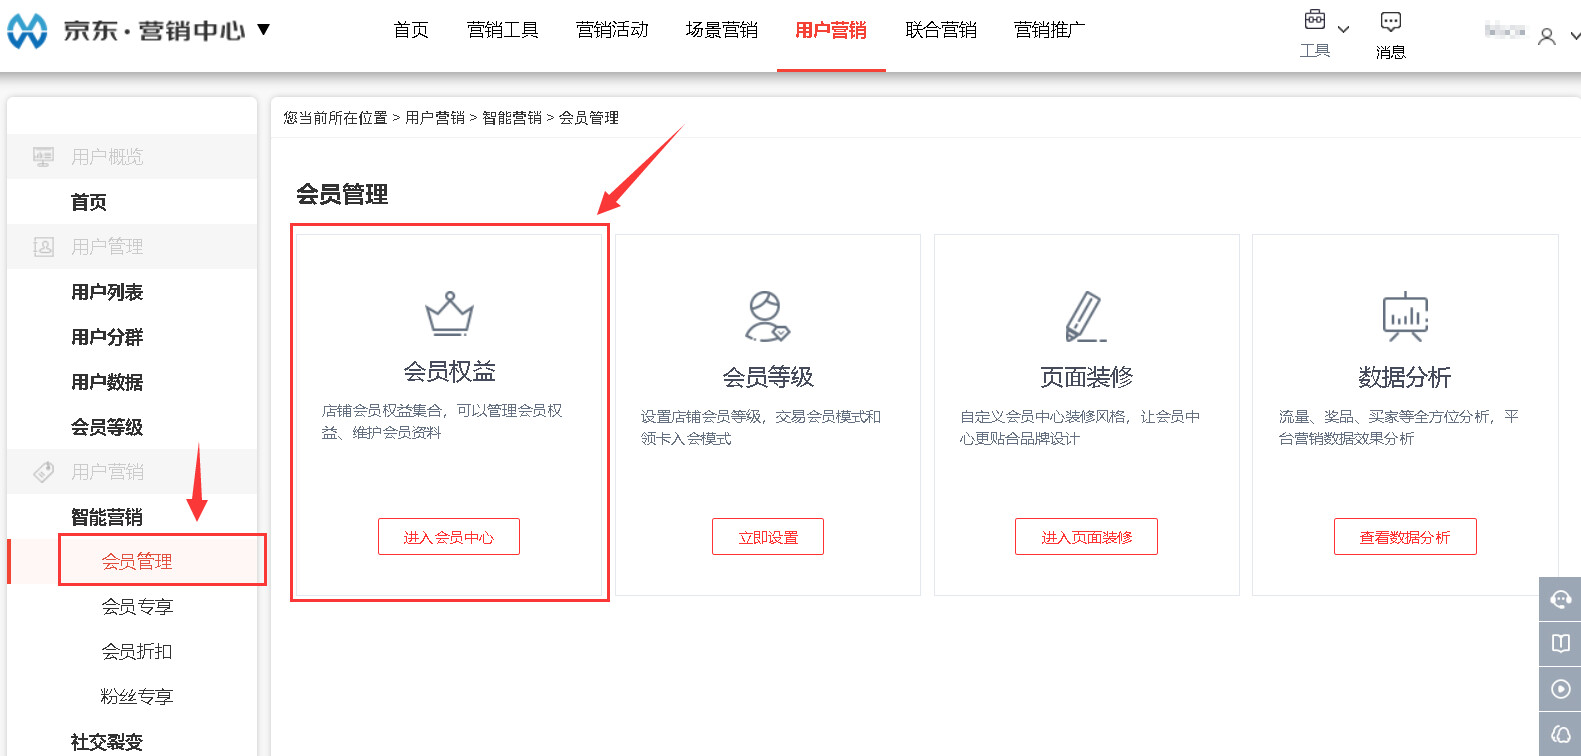Open the 联合营销 navigation tab
The height and width of the screenshot is (756, 1581).
pyautogui.click(x=941, y=30)
